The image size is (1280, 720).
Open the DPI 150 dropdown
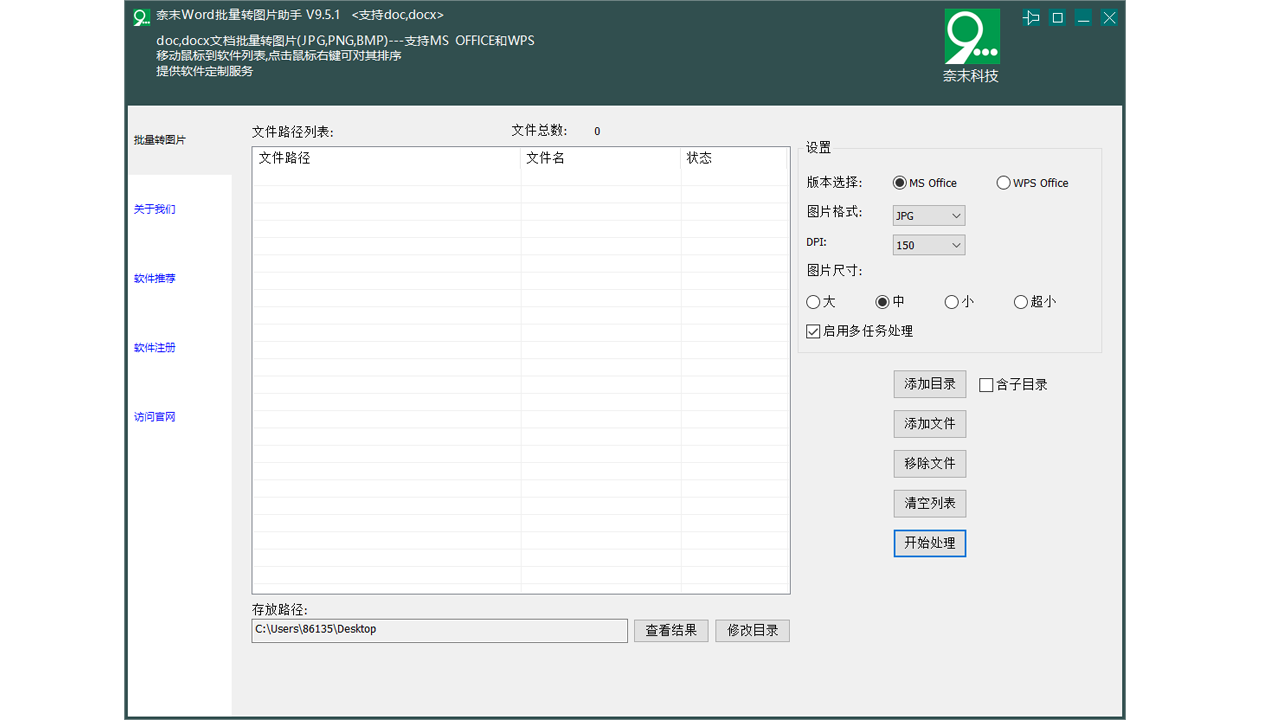click(929, 245)
